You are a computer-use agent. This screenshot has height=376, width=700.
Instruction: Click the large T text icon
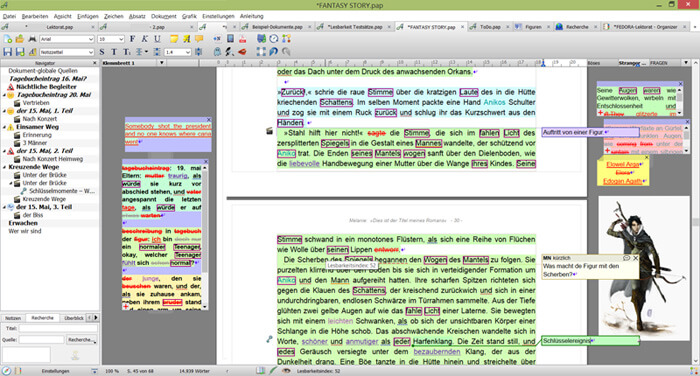point(114,52)
